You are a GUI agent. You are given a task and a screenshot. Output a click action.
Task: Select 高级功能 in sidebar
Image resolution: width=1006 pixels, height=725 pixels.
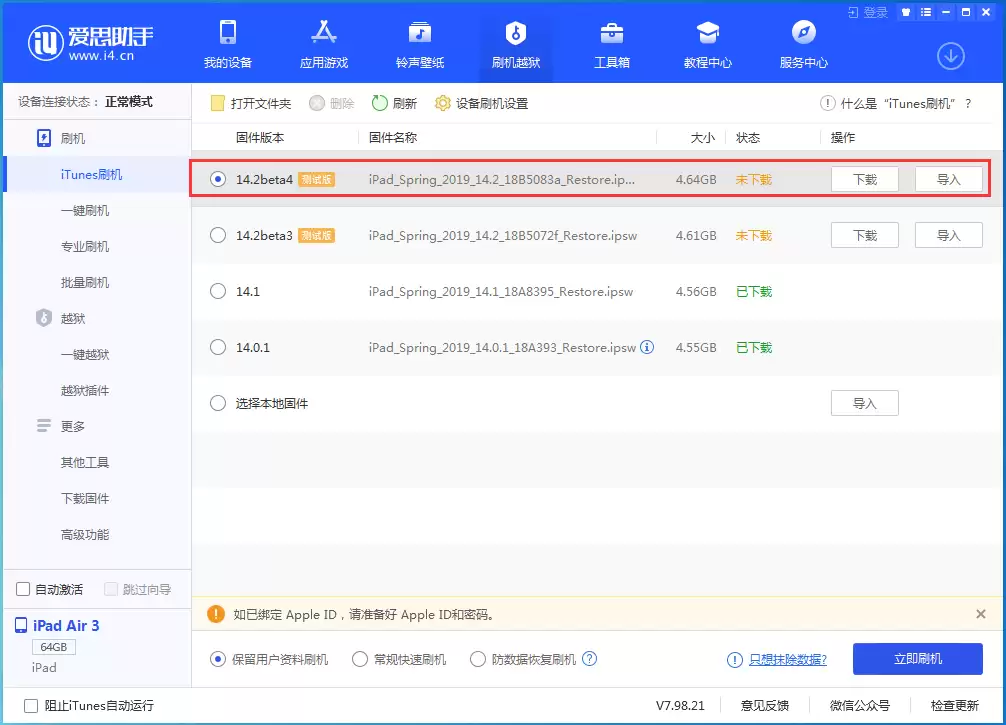click(85, 534)
